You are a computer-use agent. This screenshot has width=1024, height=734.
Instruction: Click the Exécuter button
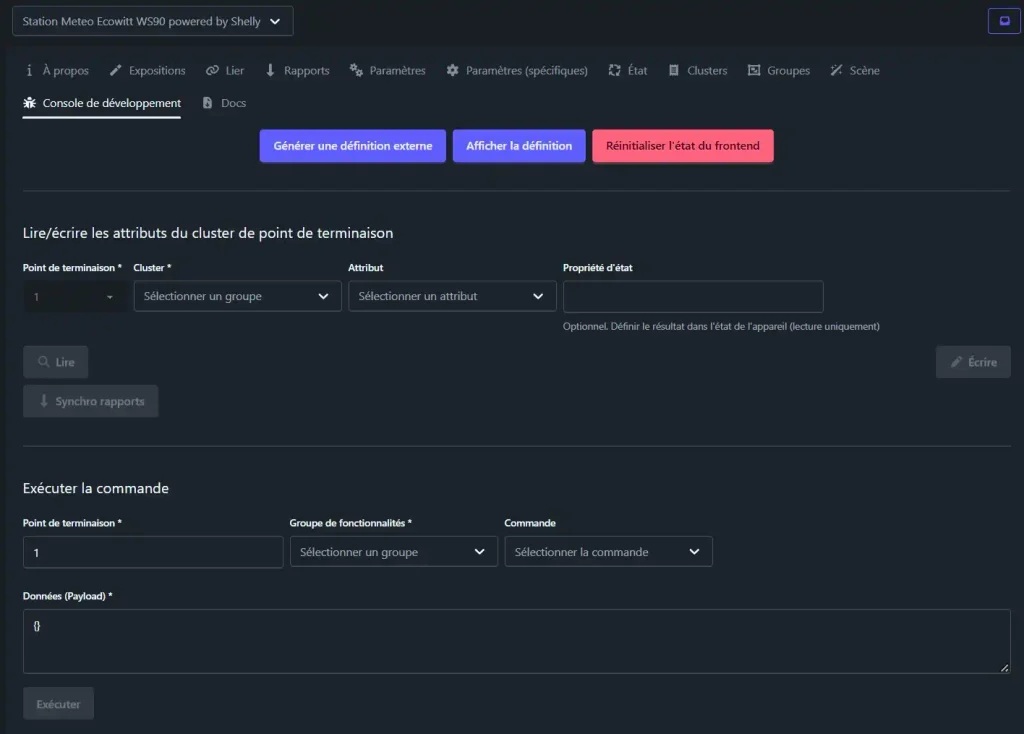coord(58,704)
